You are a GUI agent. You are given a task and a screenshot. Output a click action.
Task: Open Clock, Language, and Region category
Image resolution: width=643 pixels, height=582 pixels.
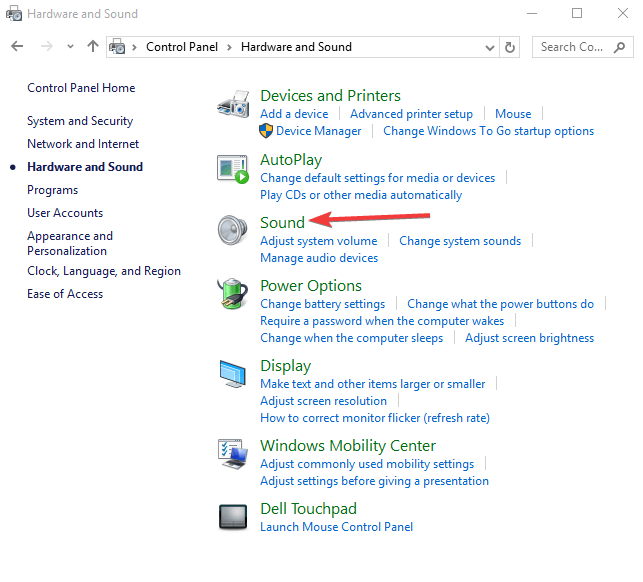coord(104,271)
